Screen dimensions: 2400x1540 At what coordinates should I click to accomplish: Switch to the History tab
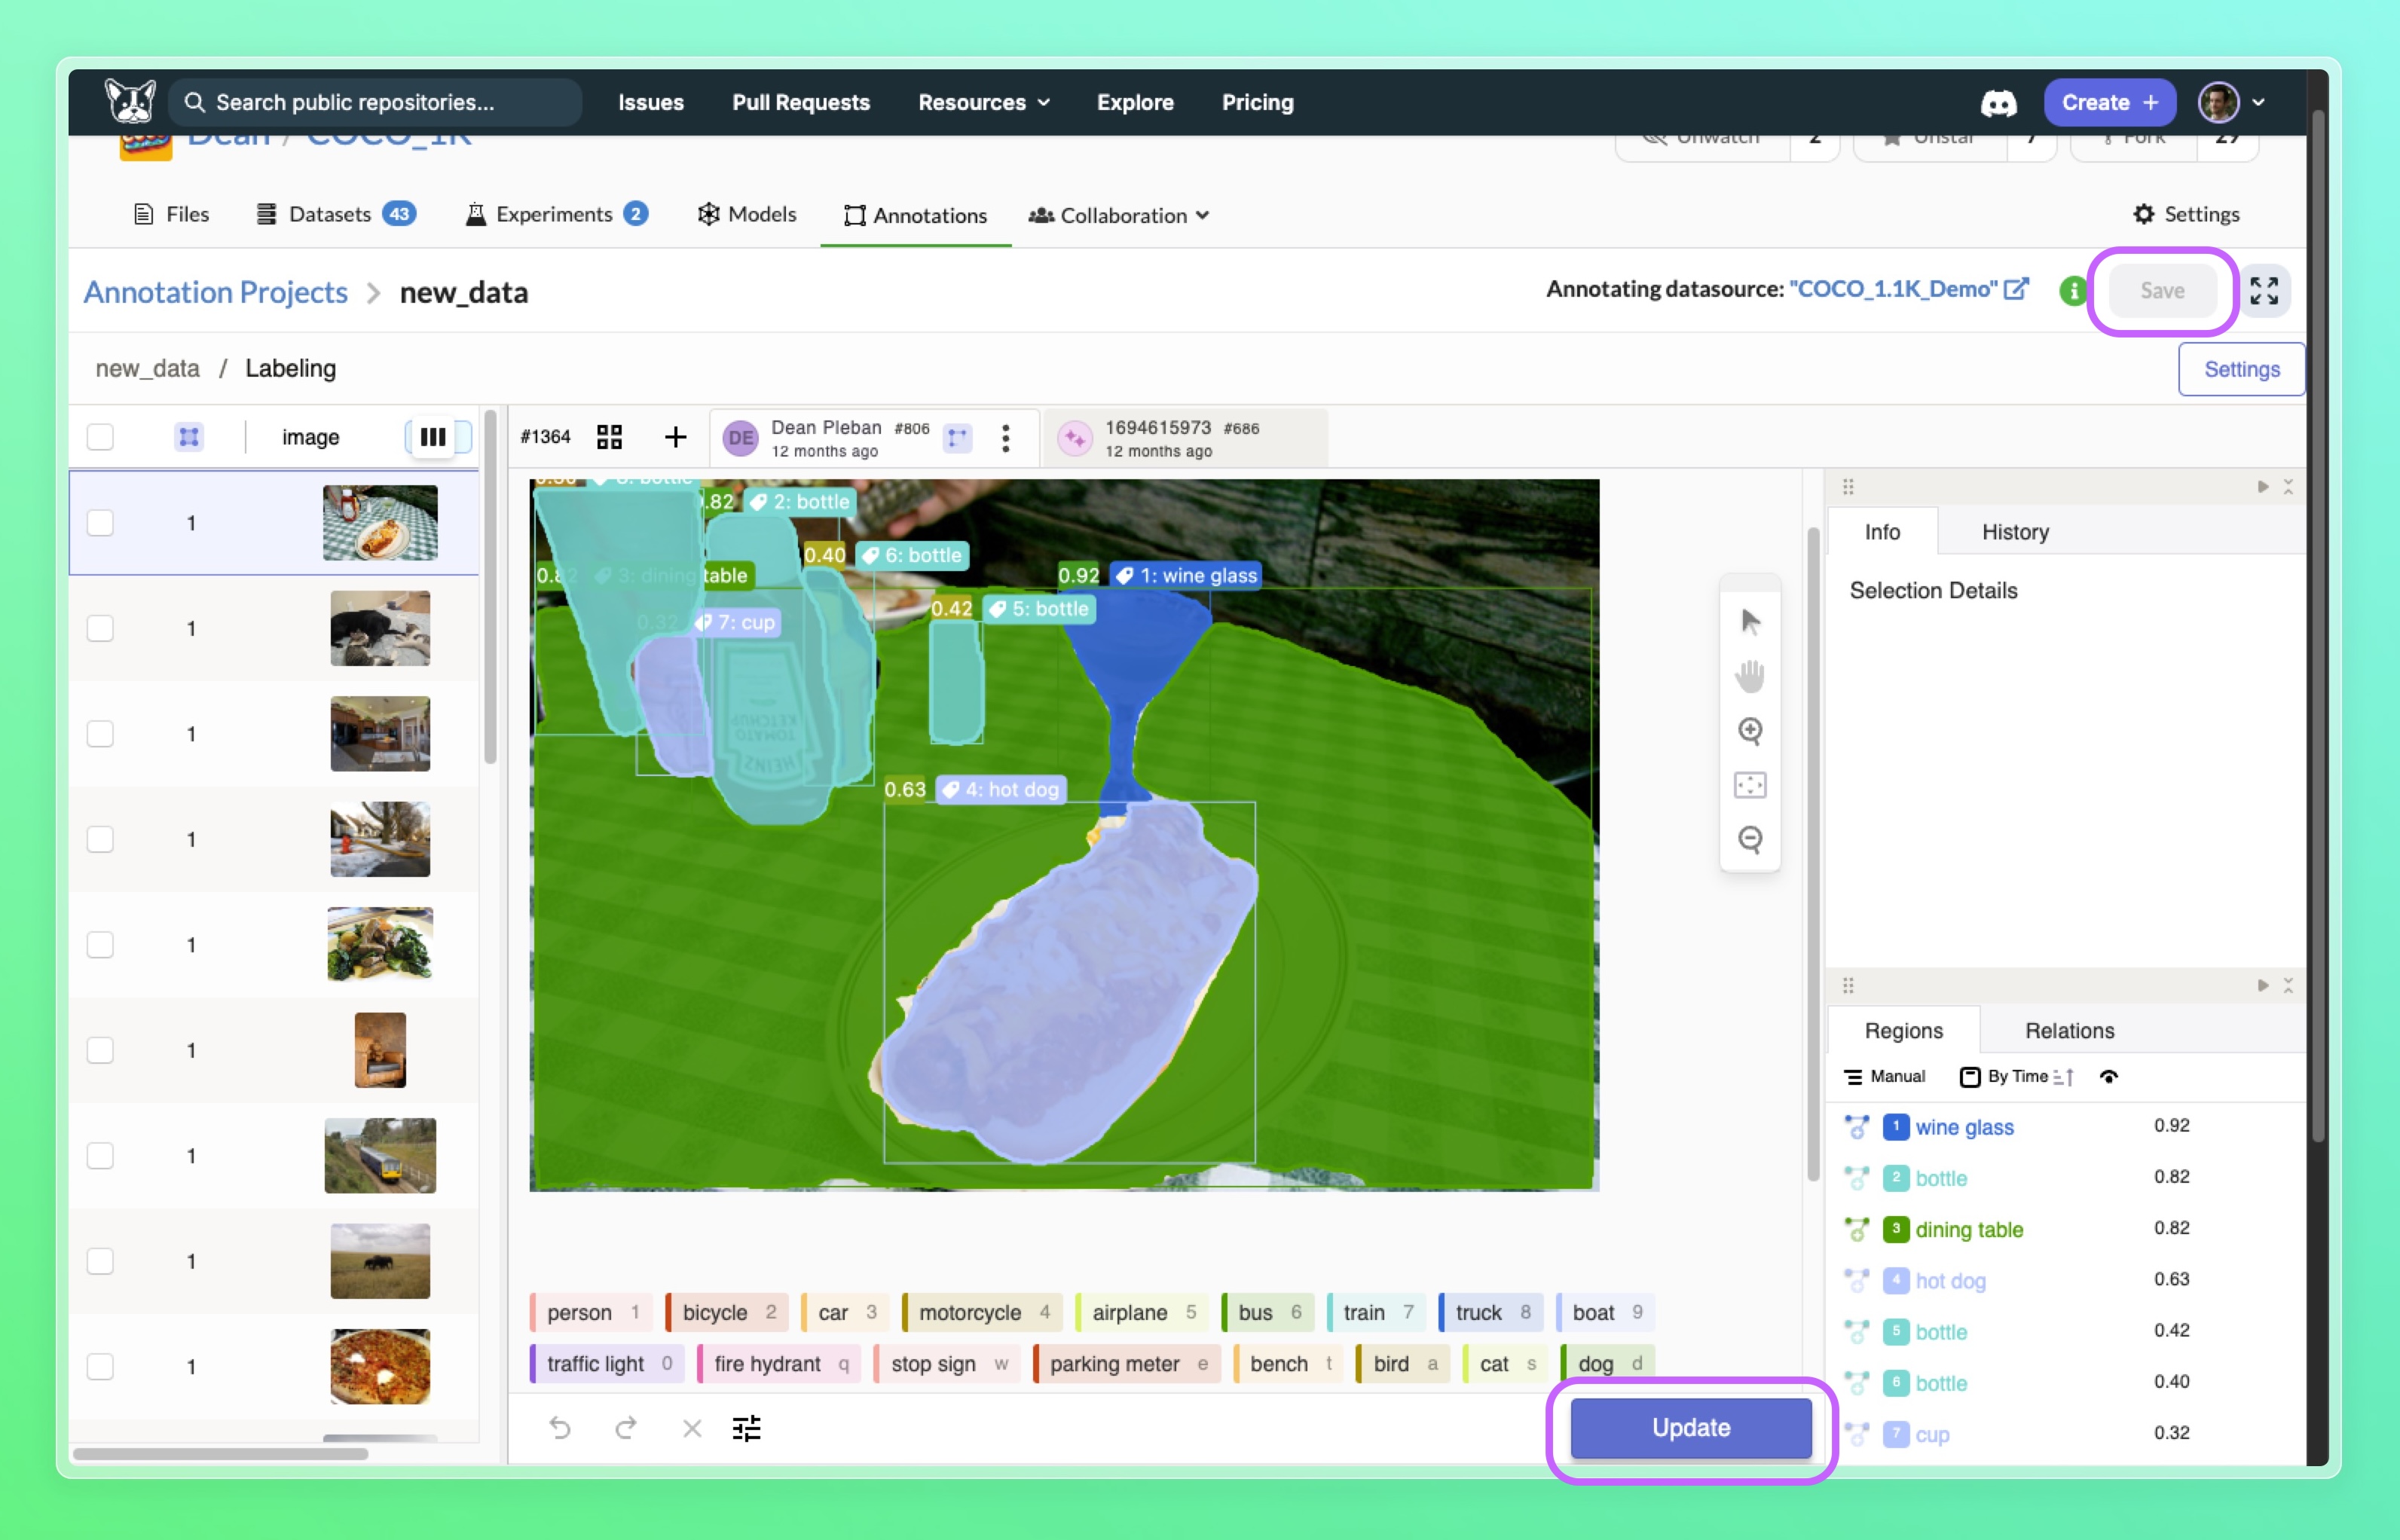coord(2013,530)
